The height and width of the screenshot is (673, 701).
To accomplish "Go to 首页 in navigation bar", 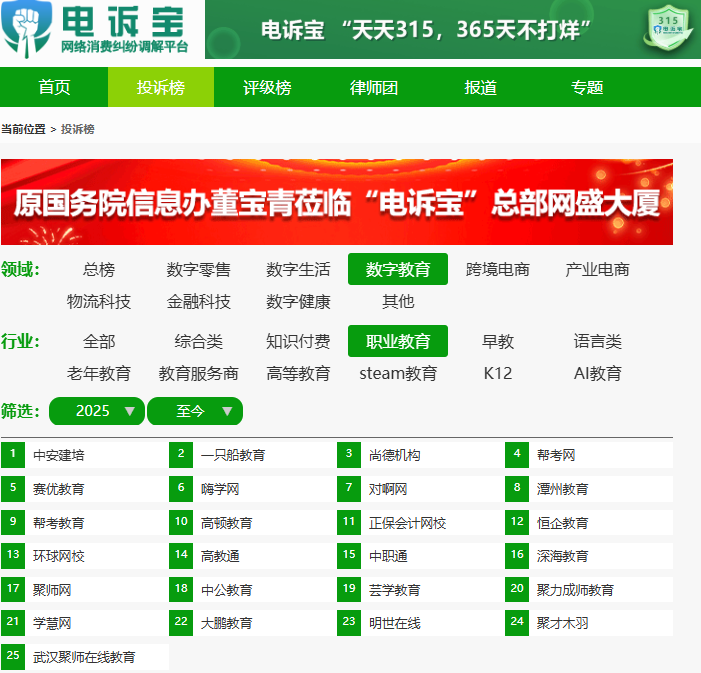I will (x=54, y=87).
